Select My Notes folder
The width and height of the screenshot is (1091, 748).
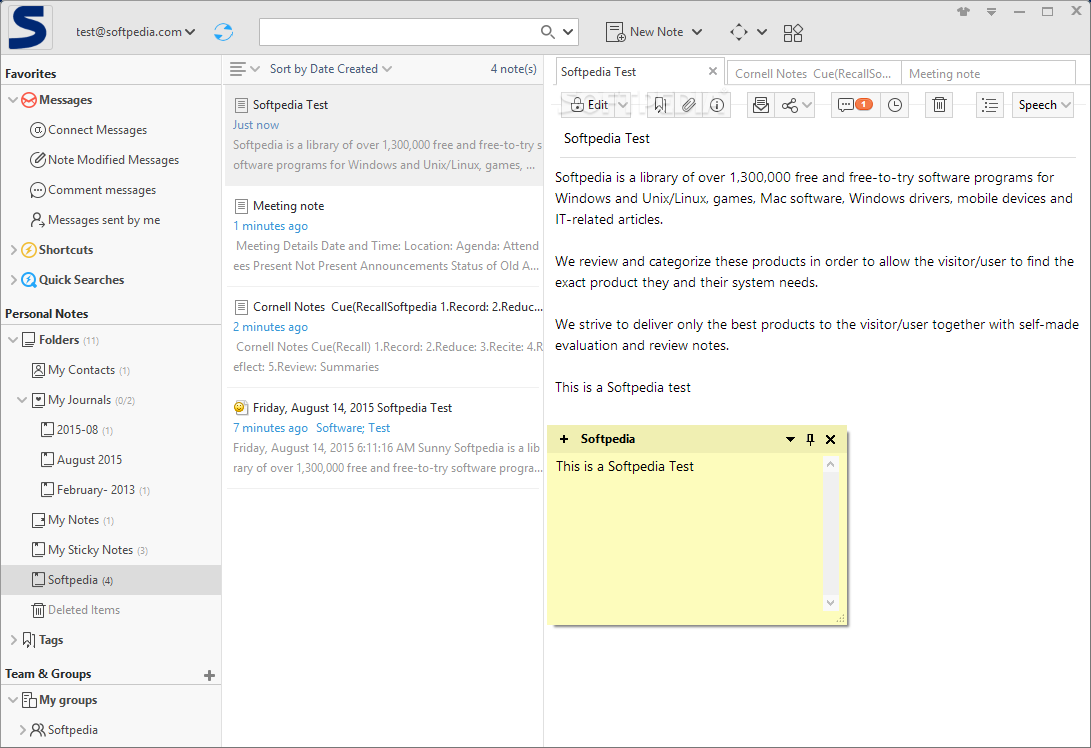tap(73, 520)
